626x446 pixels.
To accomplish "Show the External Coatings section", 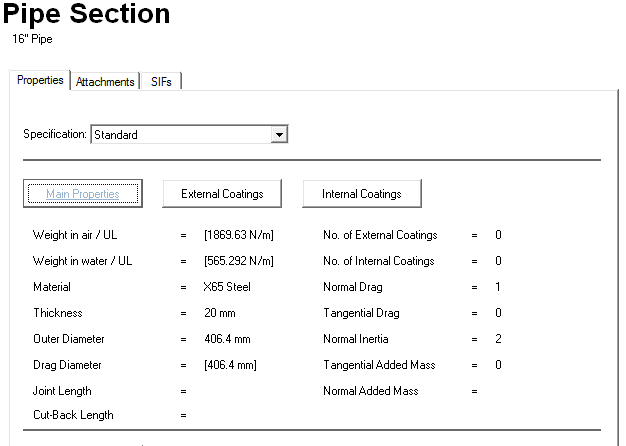I will [222, 194].
